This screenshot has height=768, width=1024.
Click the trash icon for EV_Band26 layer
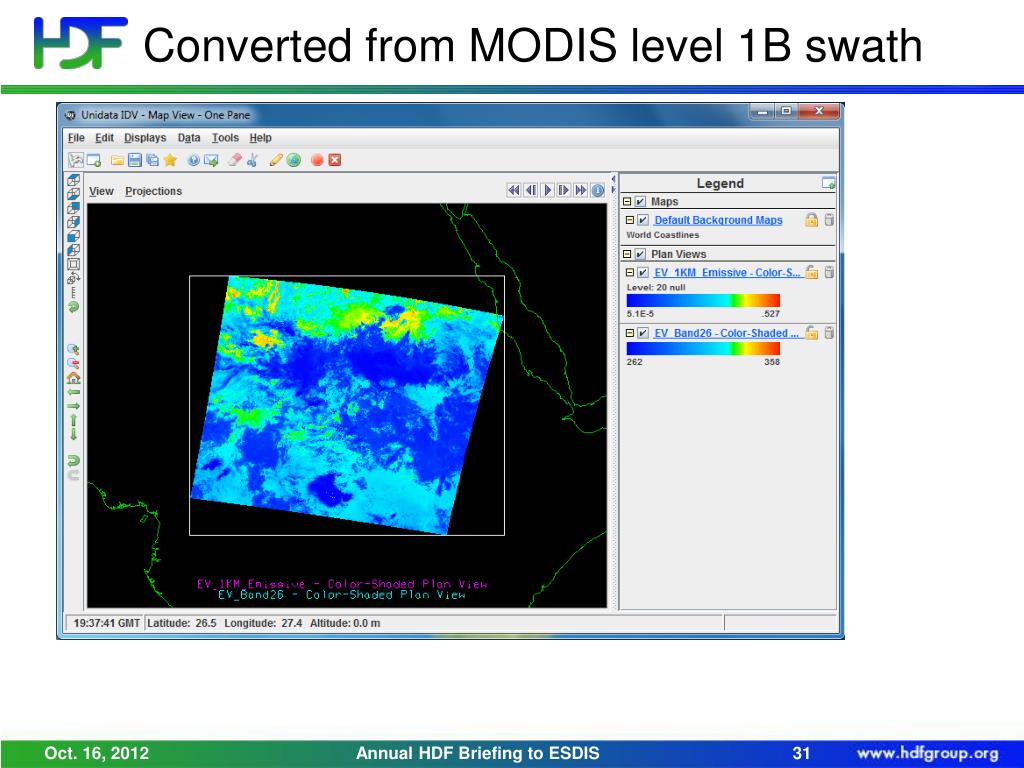pos(829,333)
